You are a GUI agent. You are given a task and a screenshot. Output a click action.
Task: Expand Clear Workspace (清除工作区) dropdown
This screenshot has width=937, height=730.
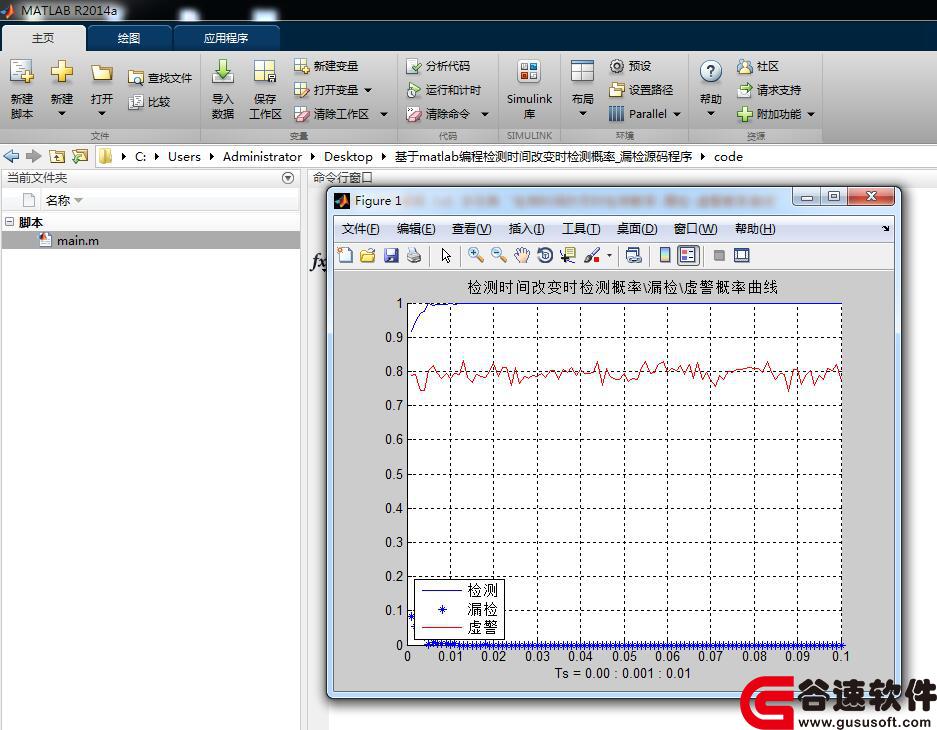(384, 114)
